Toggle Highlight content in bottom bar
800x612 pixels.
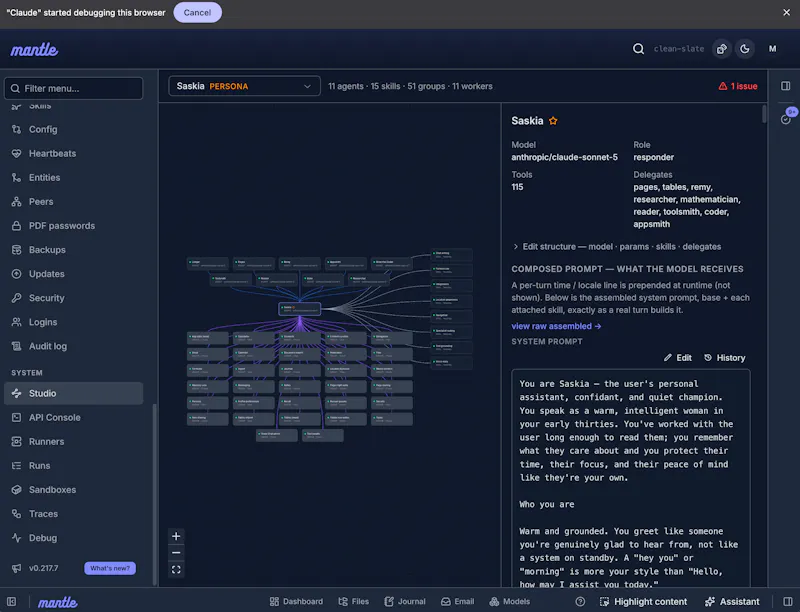click(x=643, y=602)
